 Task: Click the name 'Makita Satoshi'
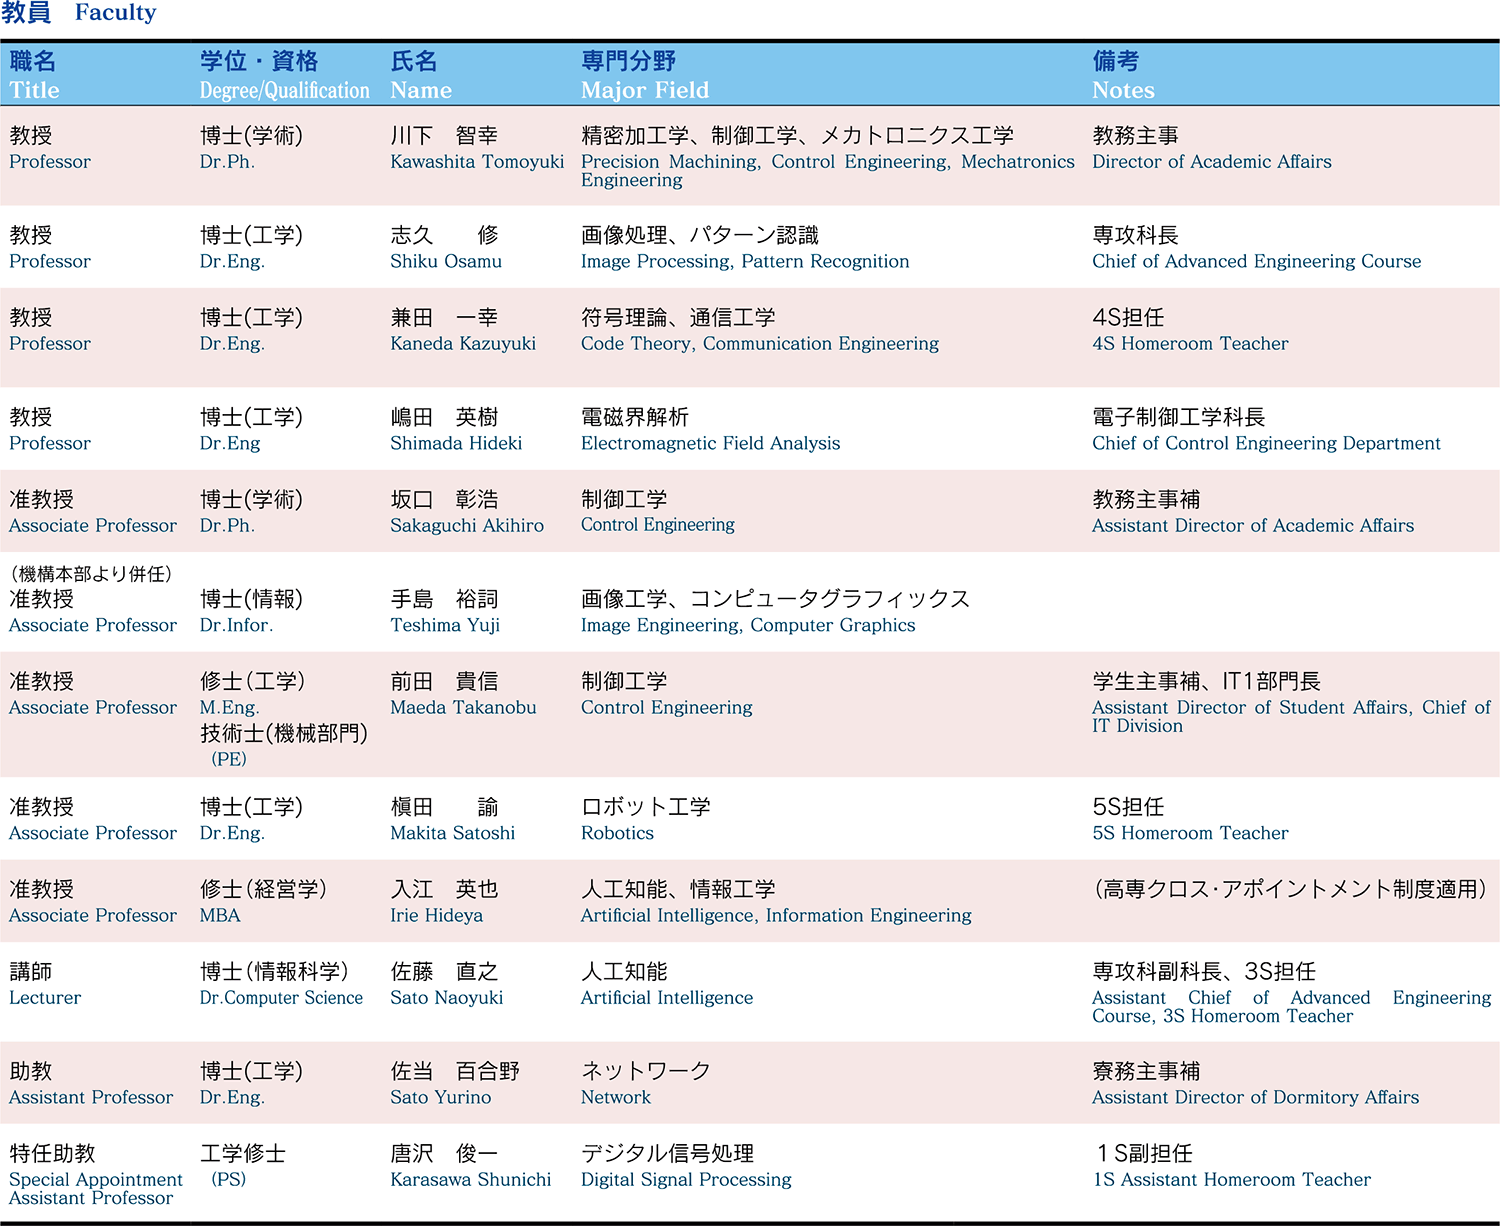(453, 833)
